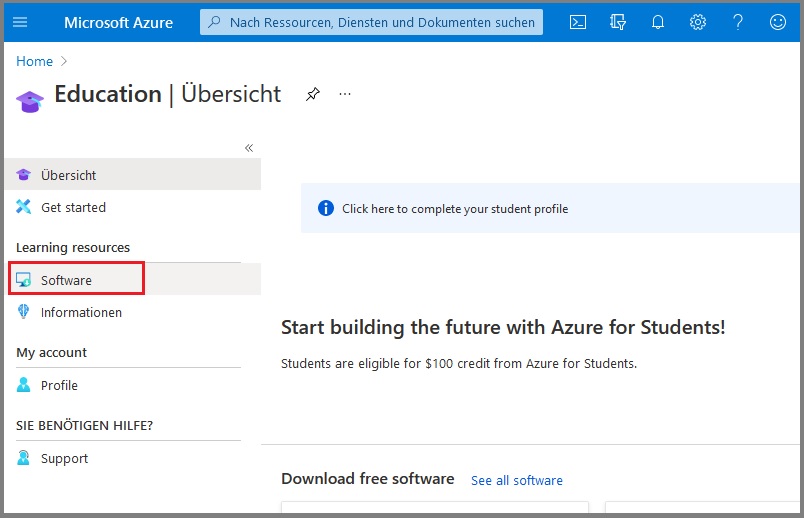This screenshot has width=804, height=518.
Task: Open portal settings gear
Action: point(698,22)
